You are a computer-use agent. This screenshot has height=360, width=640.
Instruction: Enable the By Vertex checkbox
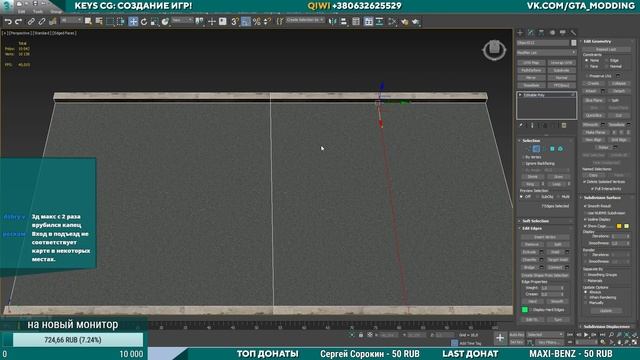point(523,157)
